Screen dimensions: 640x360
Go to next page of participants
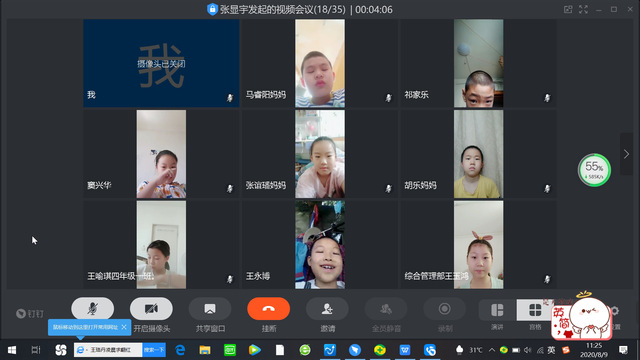[627, 154]
